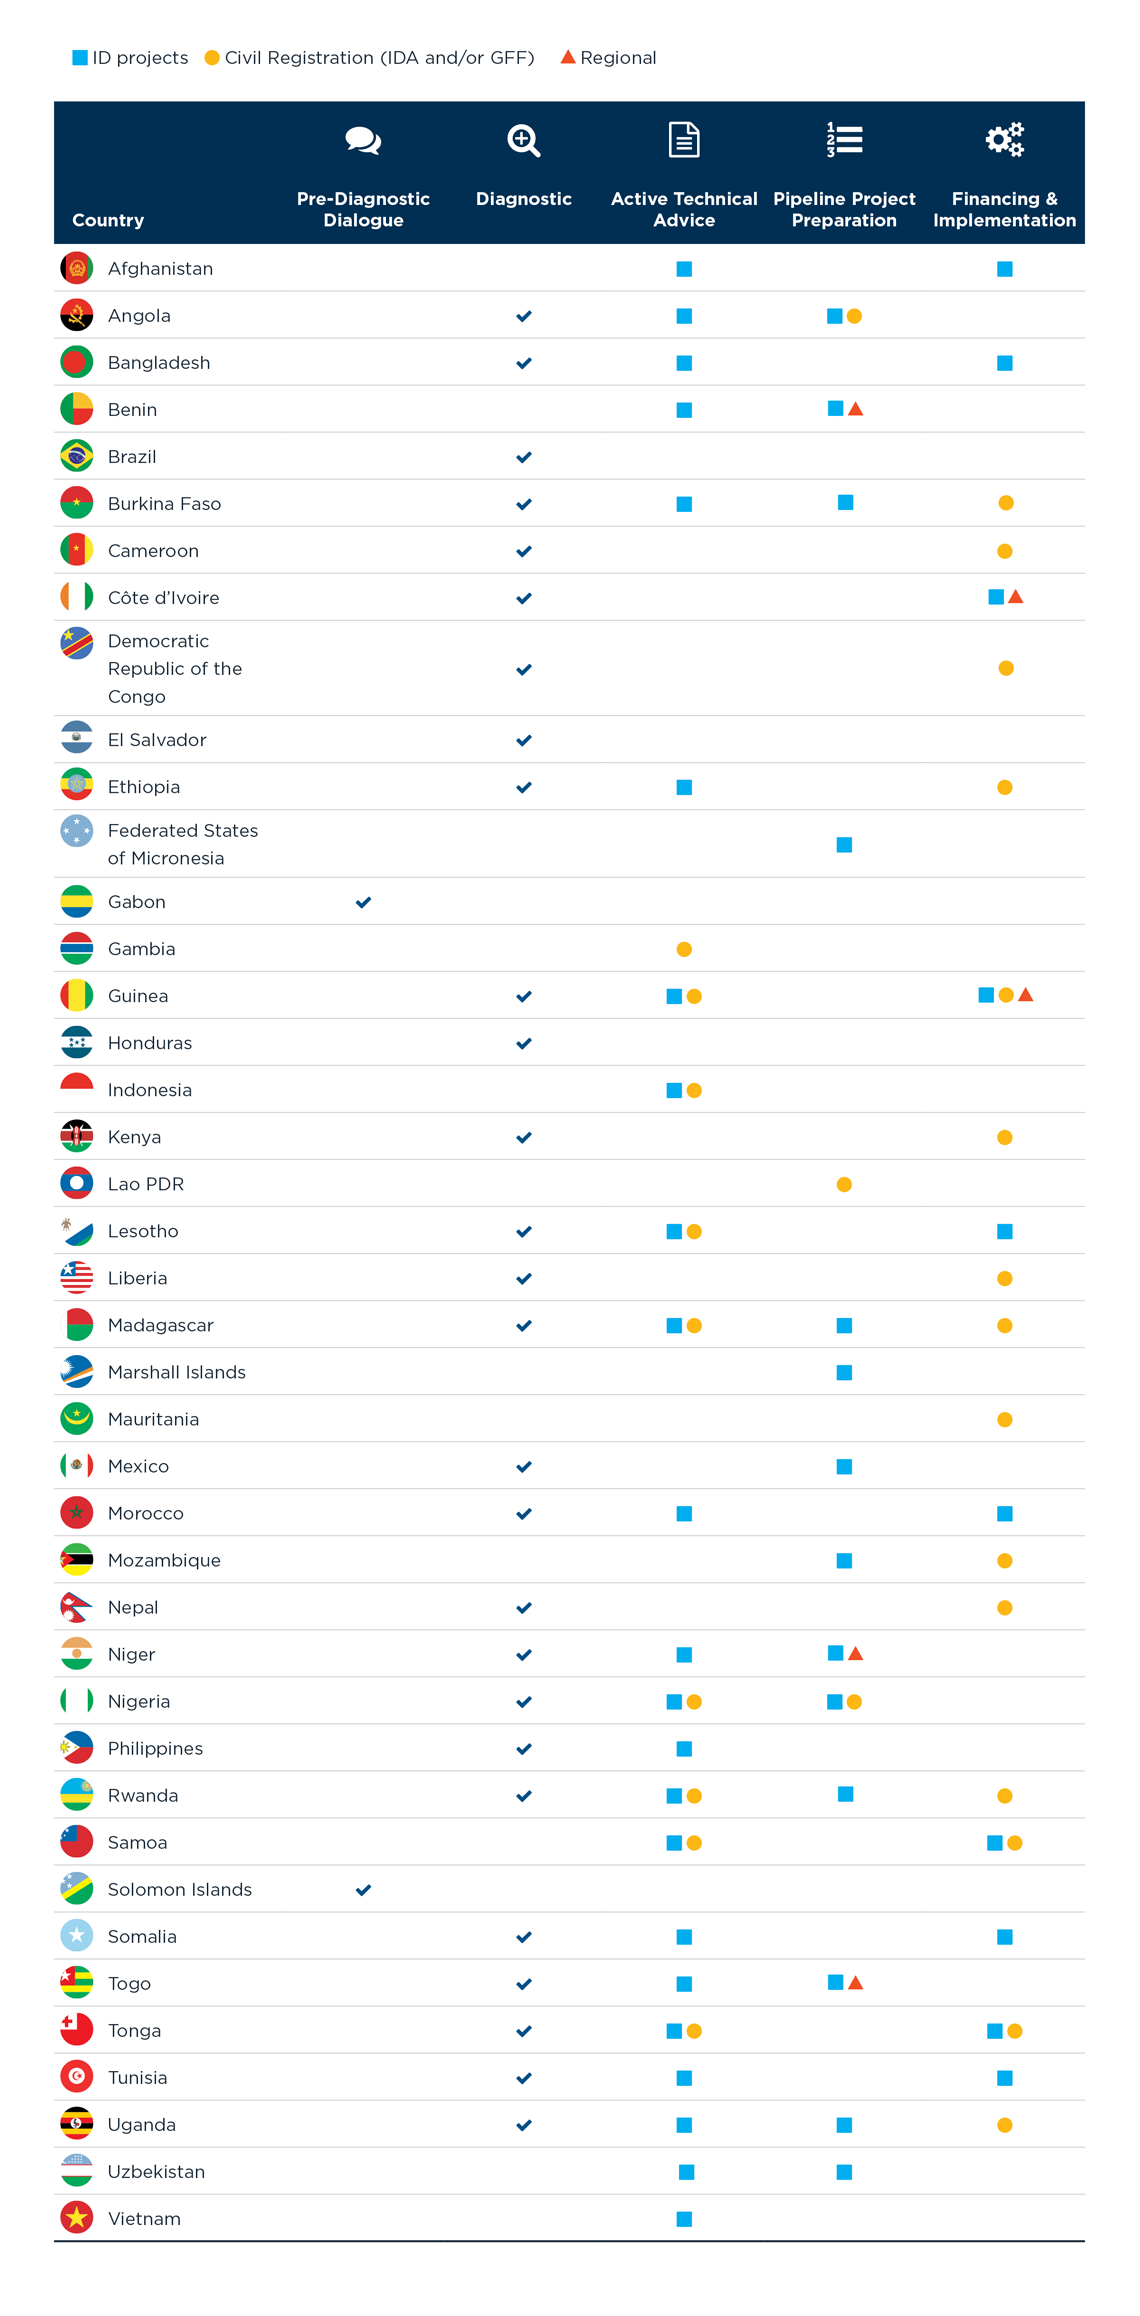Click the Vietnam flag icon
1140x2316 pixels.
click(77, 2218)
